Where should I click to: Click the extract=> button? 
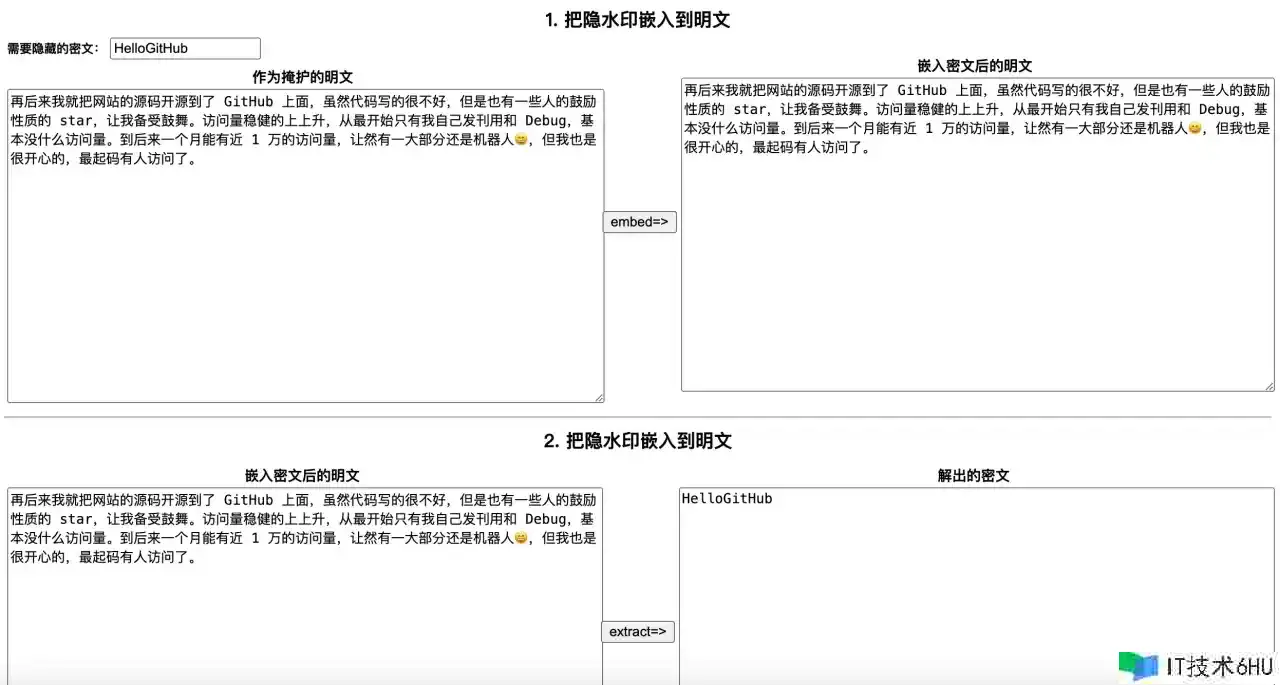pos(638,632)
